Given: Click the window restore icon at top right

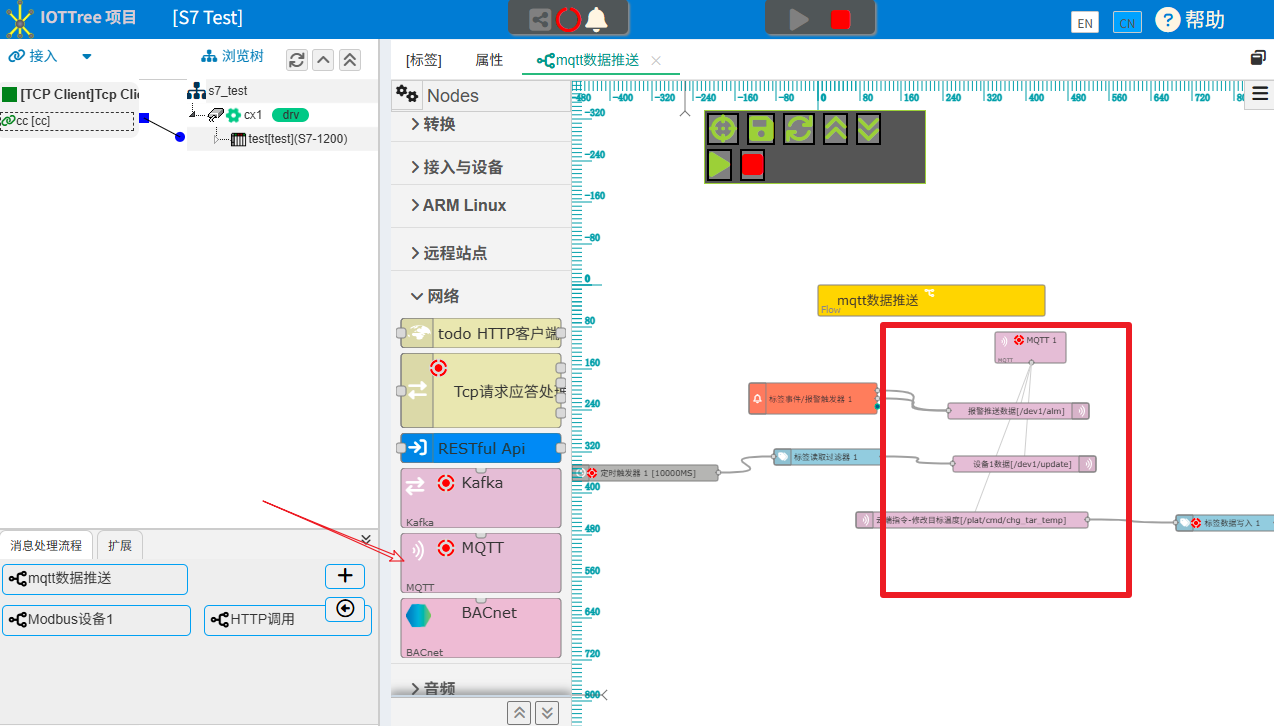Looking at the screenshot, I should [1258, 58].
